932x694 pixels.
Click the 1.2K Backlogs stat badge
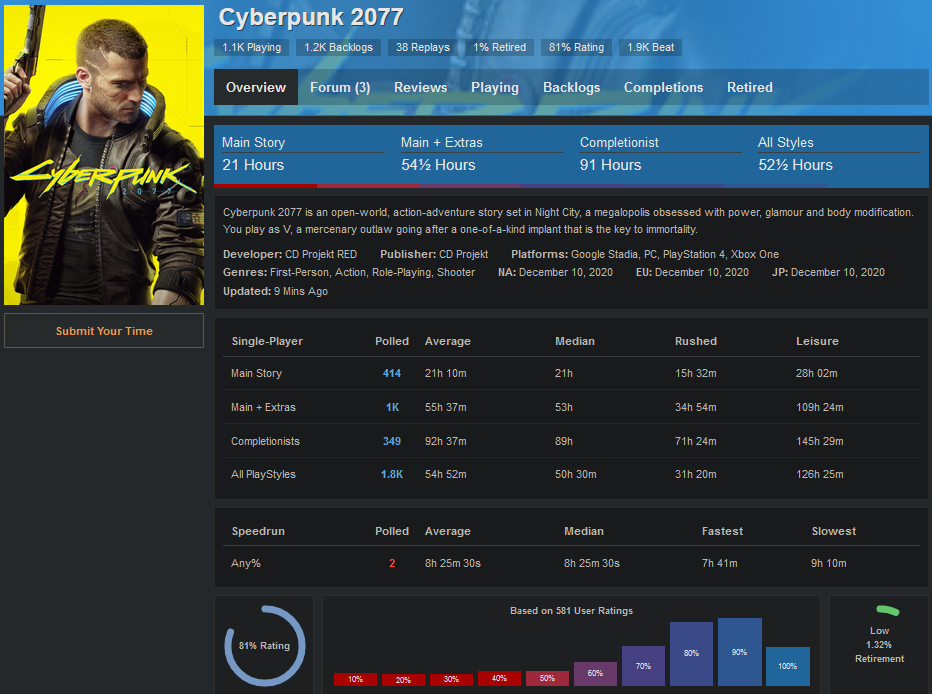338,48
